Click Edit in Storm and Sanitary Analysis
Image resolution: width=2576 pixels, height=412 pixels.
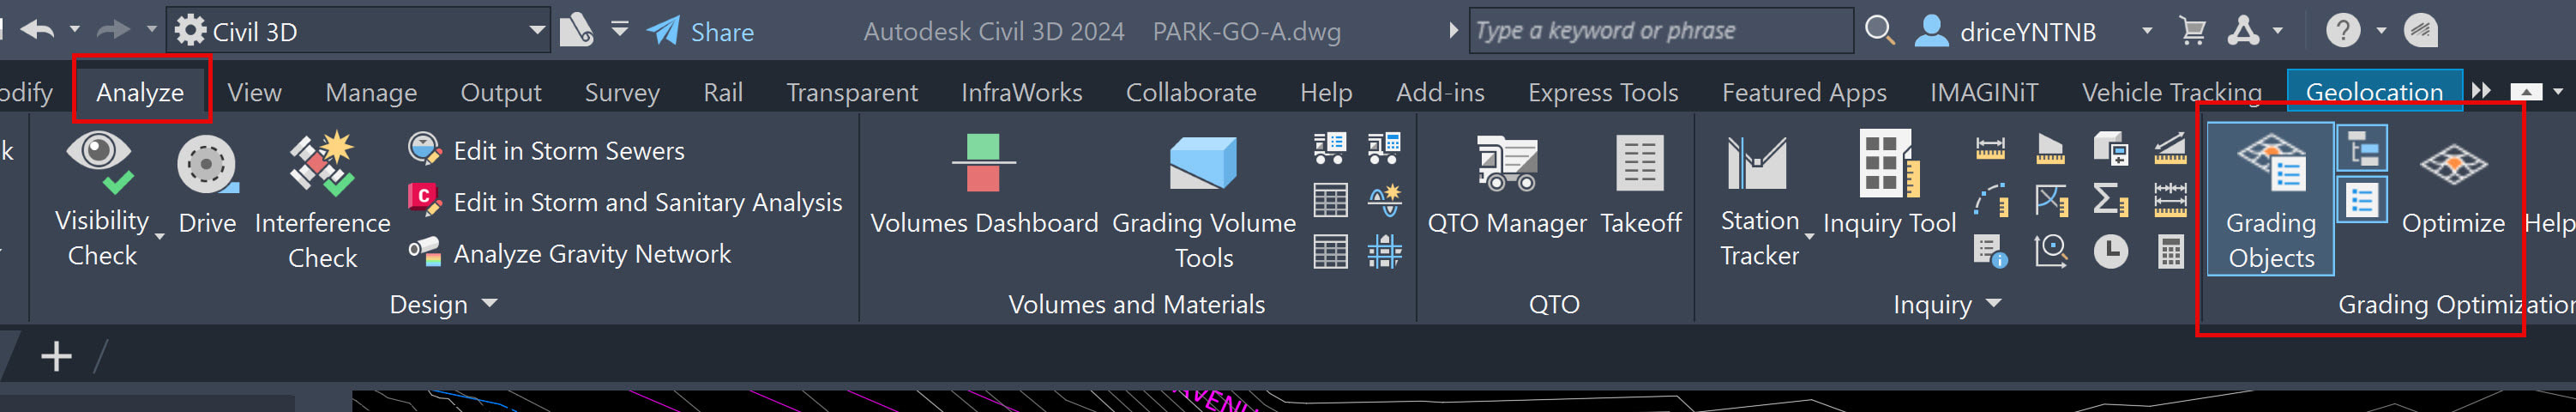tap(625, 201)
